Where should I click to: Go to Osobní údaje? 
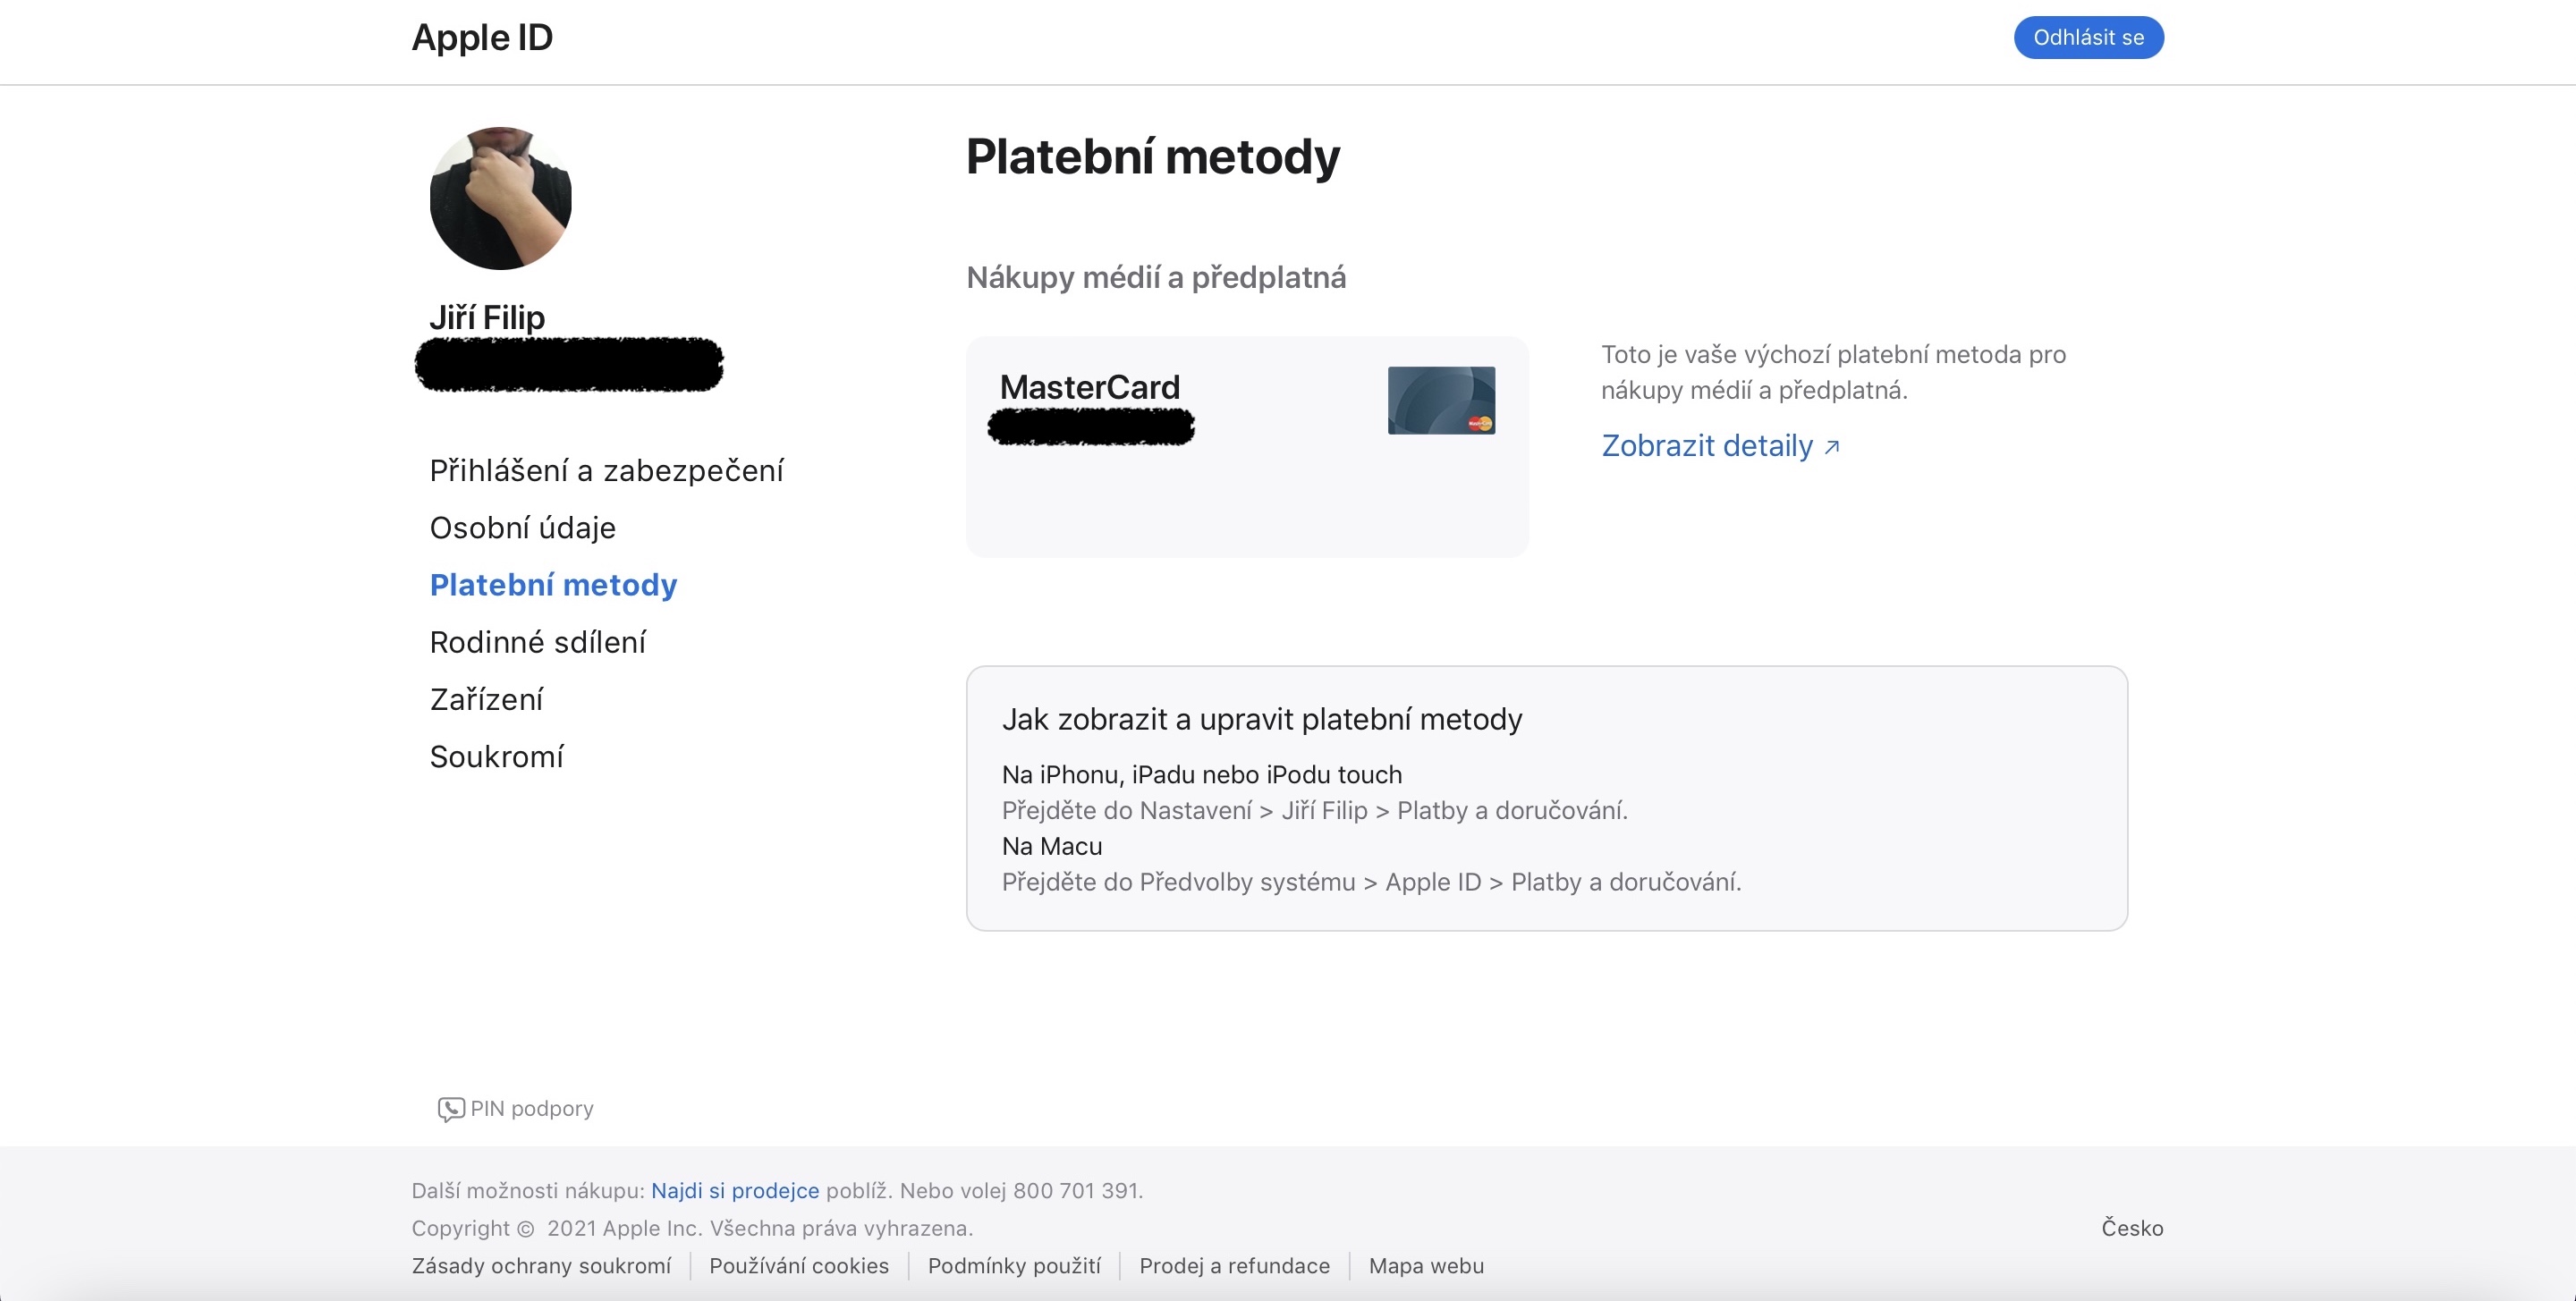coord(522,527)
